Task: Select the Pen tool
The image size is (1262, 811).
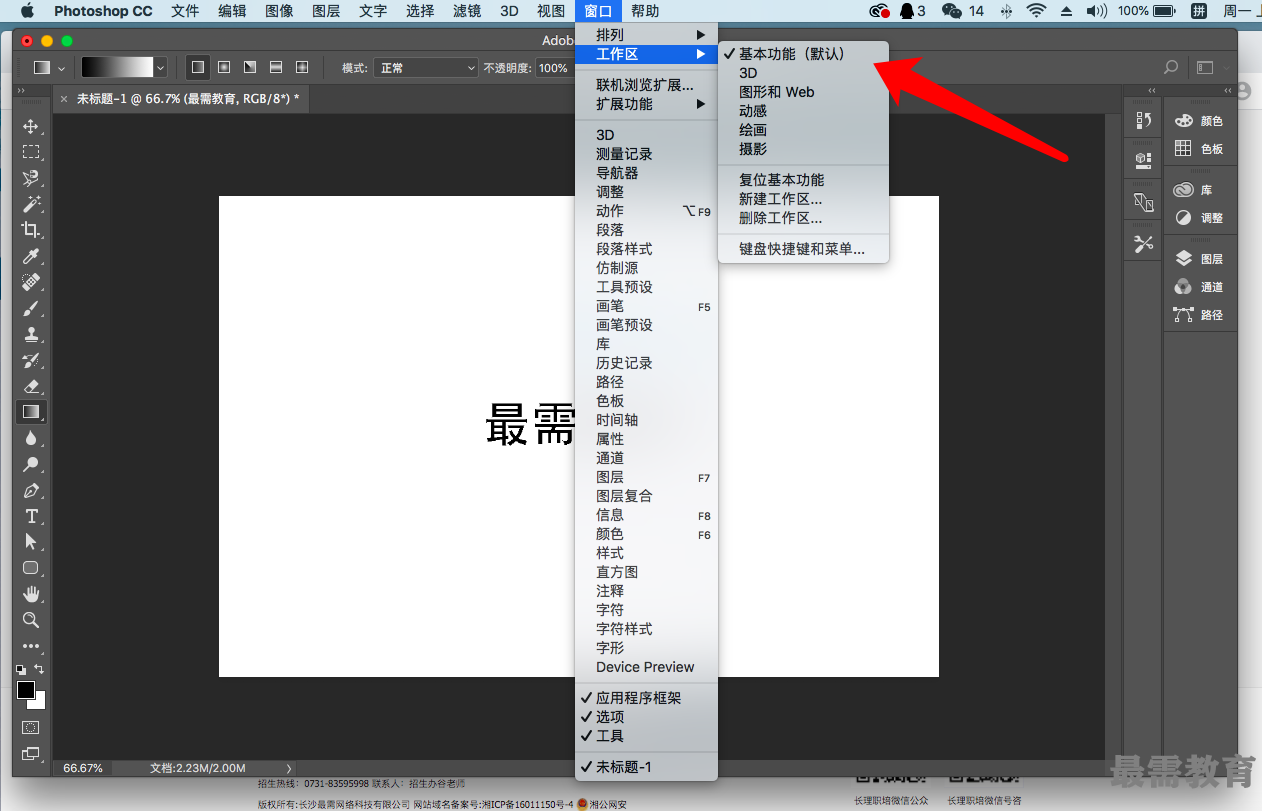Action: click(x=31, y=490)
